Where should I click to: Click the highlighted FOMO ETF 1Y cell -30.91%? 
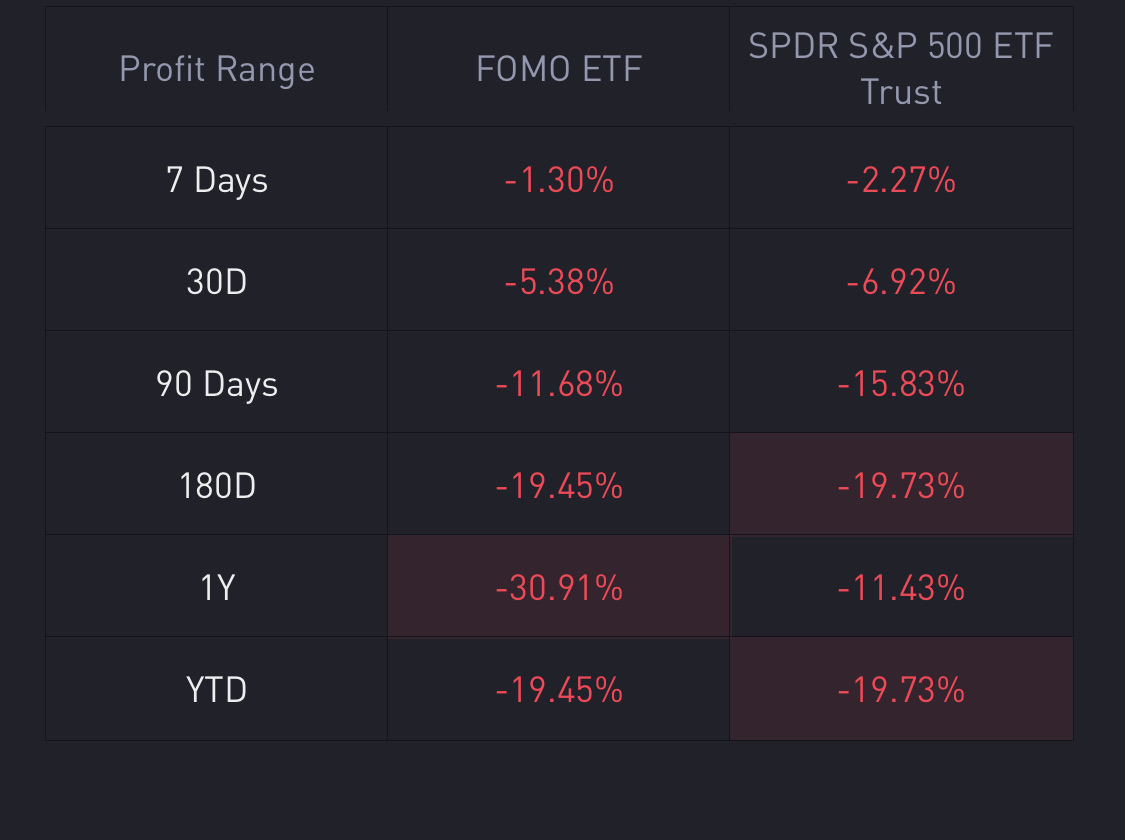[559, 588]
